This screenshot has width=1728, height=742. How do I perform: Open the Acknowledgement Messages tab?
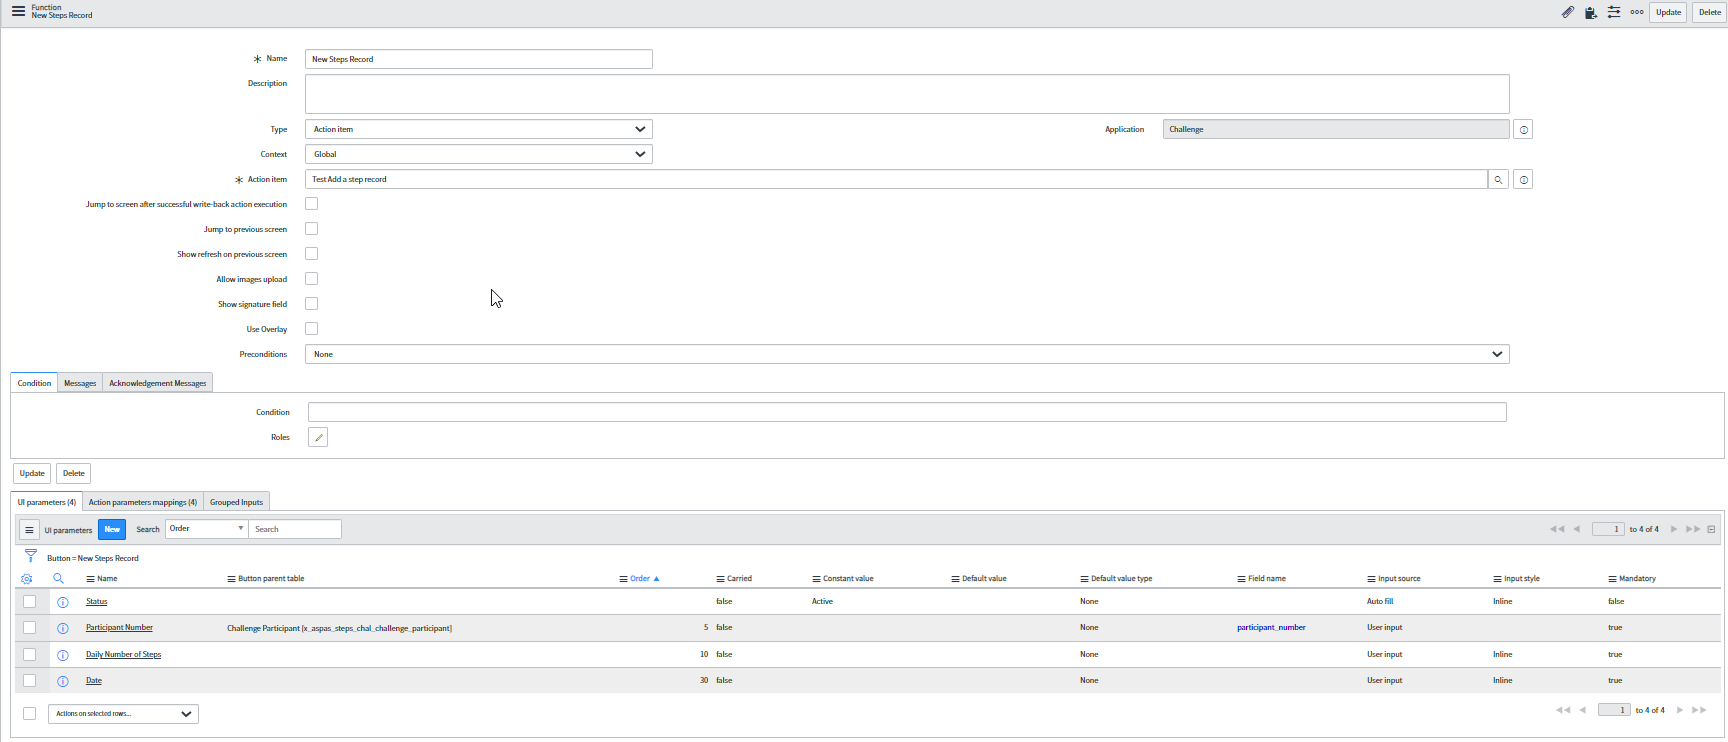pyautogui.click(x=158, y=383)
